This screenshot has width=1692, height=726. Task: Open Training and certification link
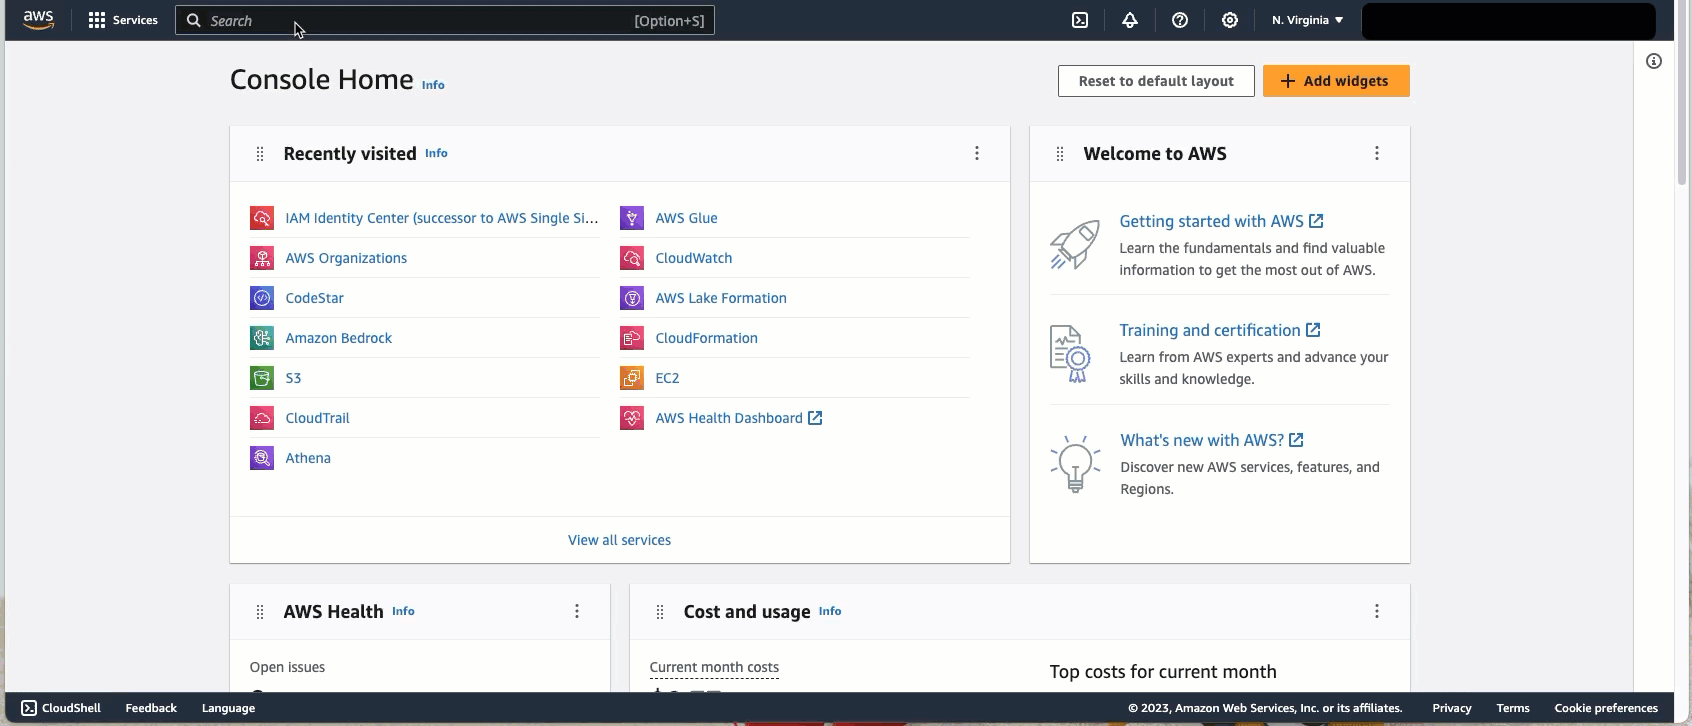coord(1220,330)
